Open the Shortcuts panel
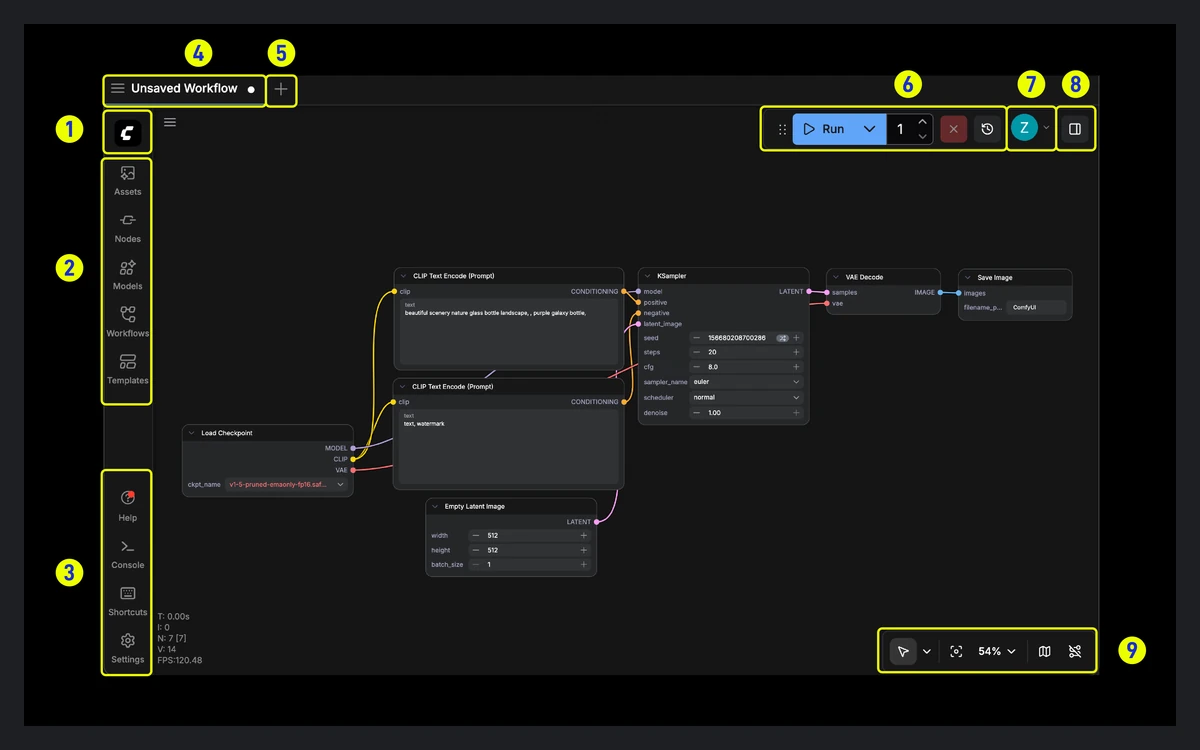Screen dimensions: 1200x750 [x=128, y=600]
